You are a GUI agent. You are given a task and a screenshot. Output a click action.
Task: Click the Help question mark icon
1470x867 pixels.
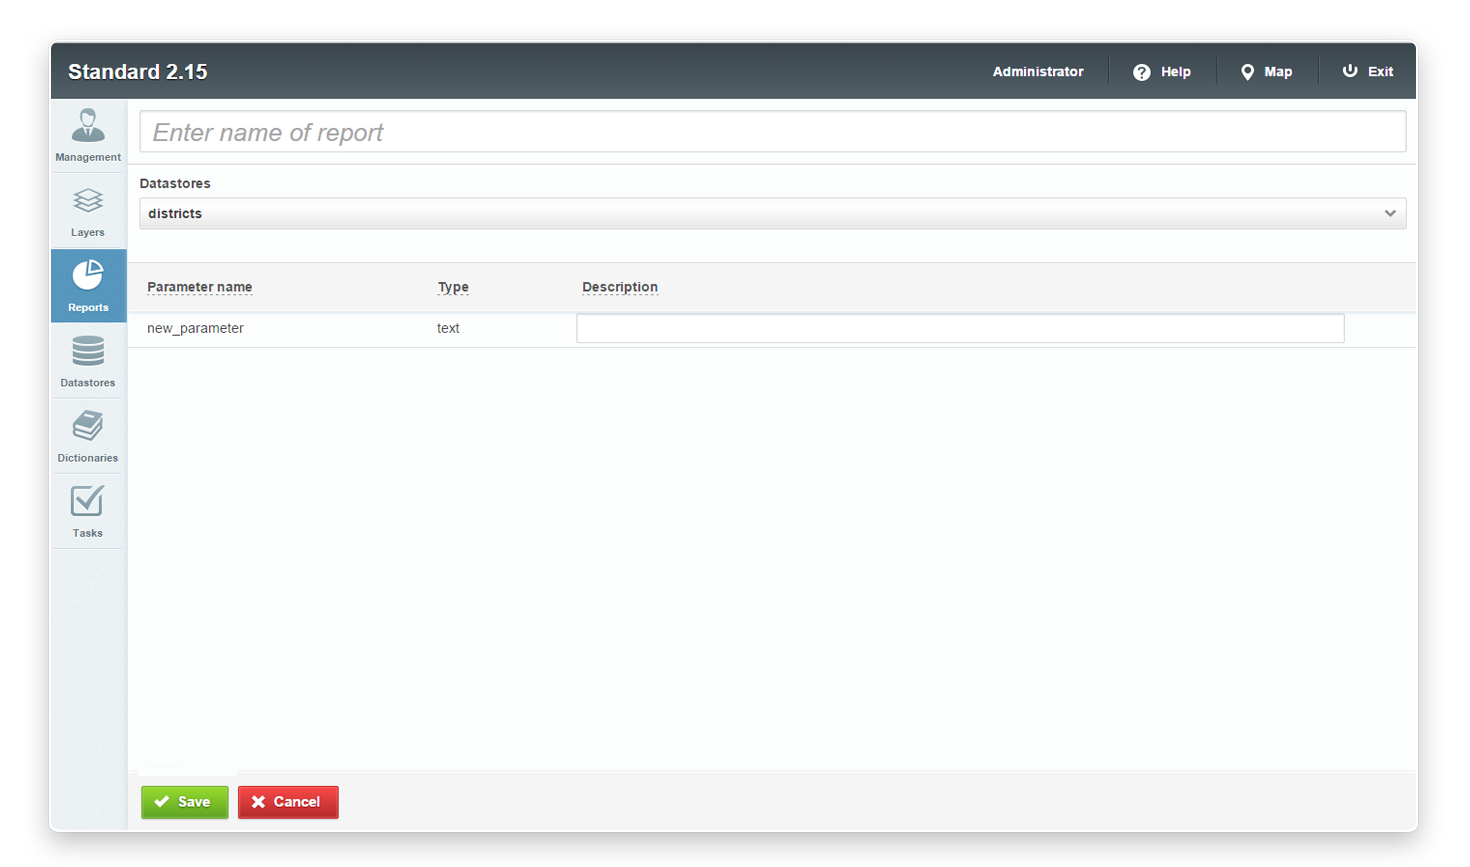coord(1141,72)
